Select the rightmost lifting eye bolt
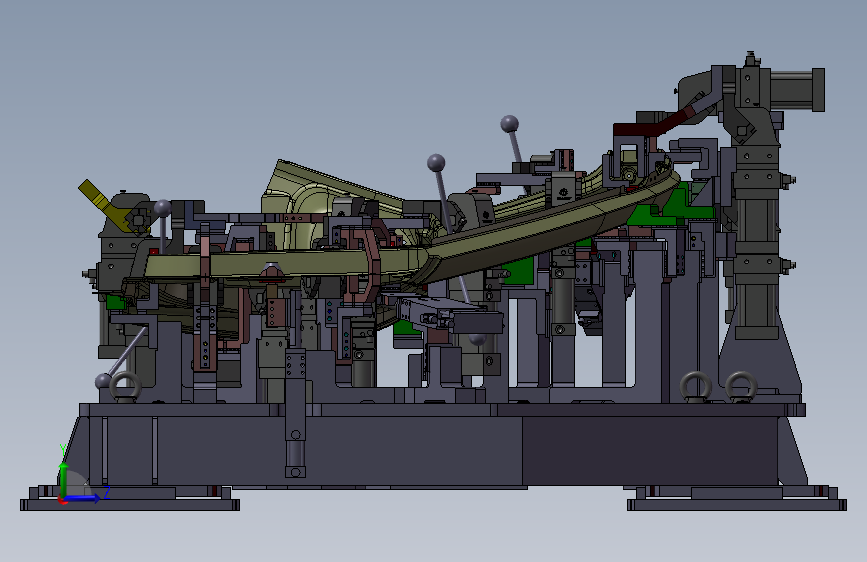 tap(741, 386)
